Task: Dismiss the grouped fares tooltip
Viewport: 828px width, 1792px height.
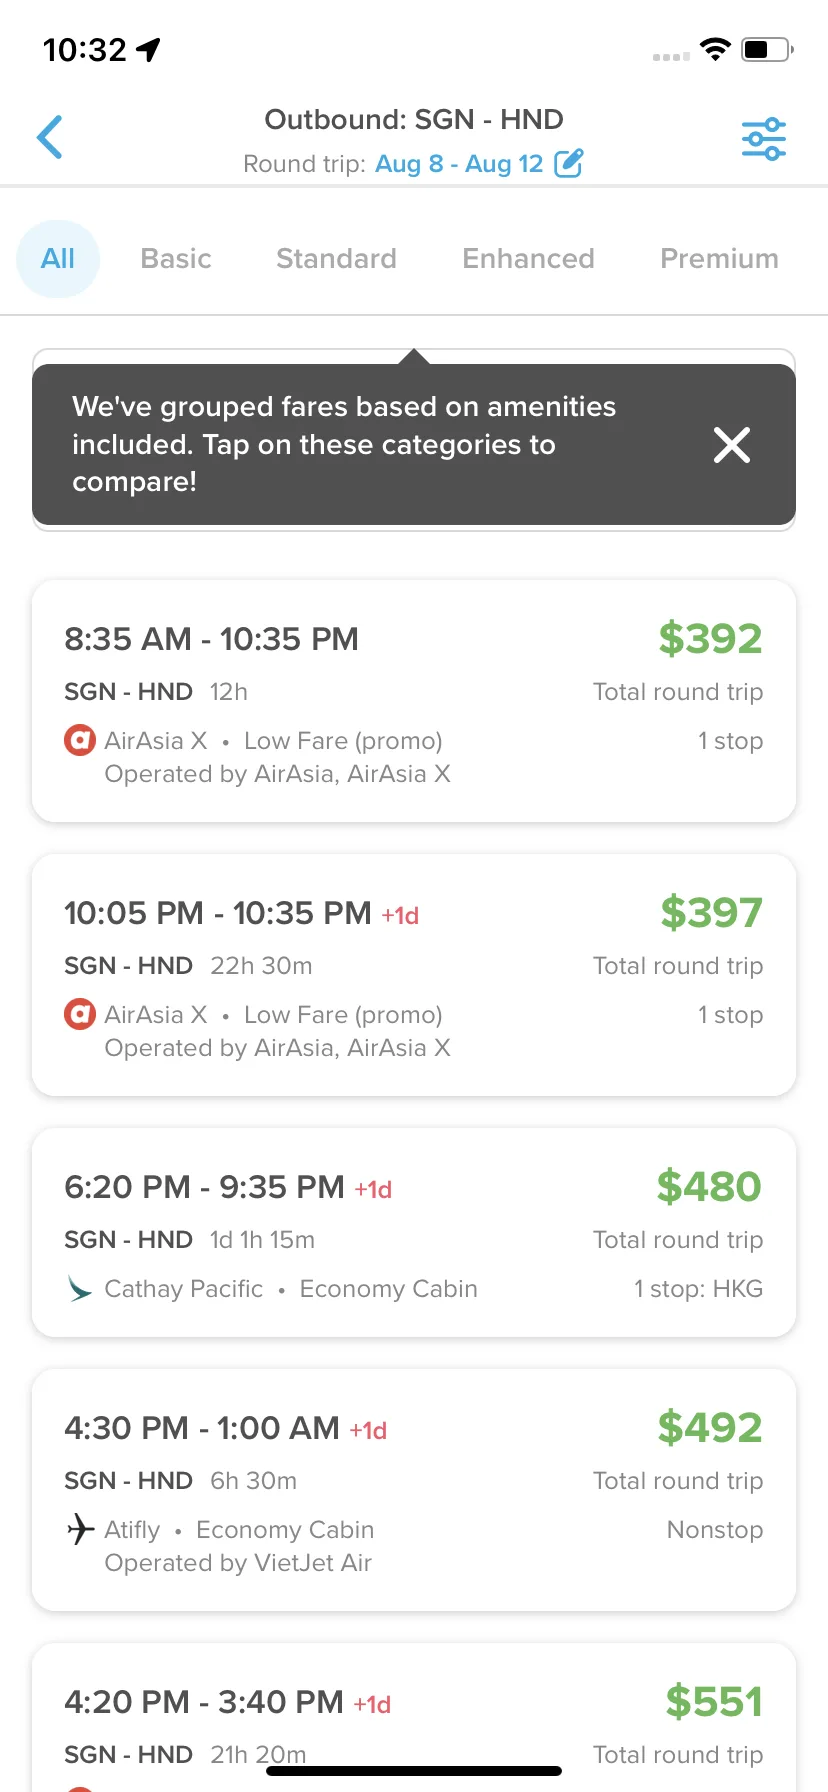Action: tap(732, 445)
